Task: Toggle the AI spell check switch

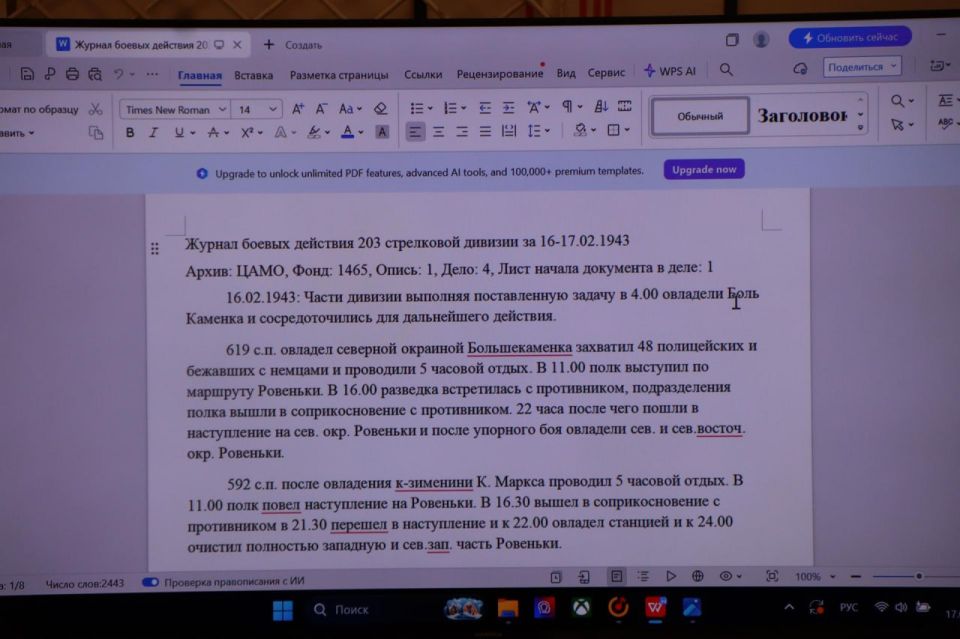Action: 151,582
